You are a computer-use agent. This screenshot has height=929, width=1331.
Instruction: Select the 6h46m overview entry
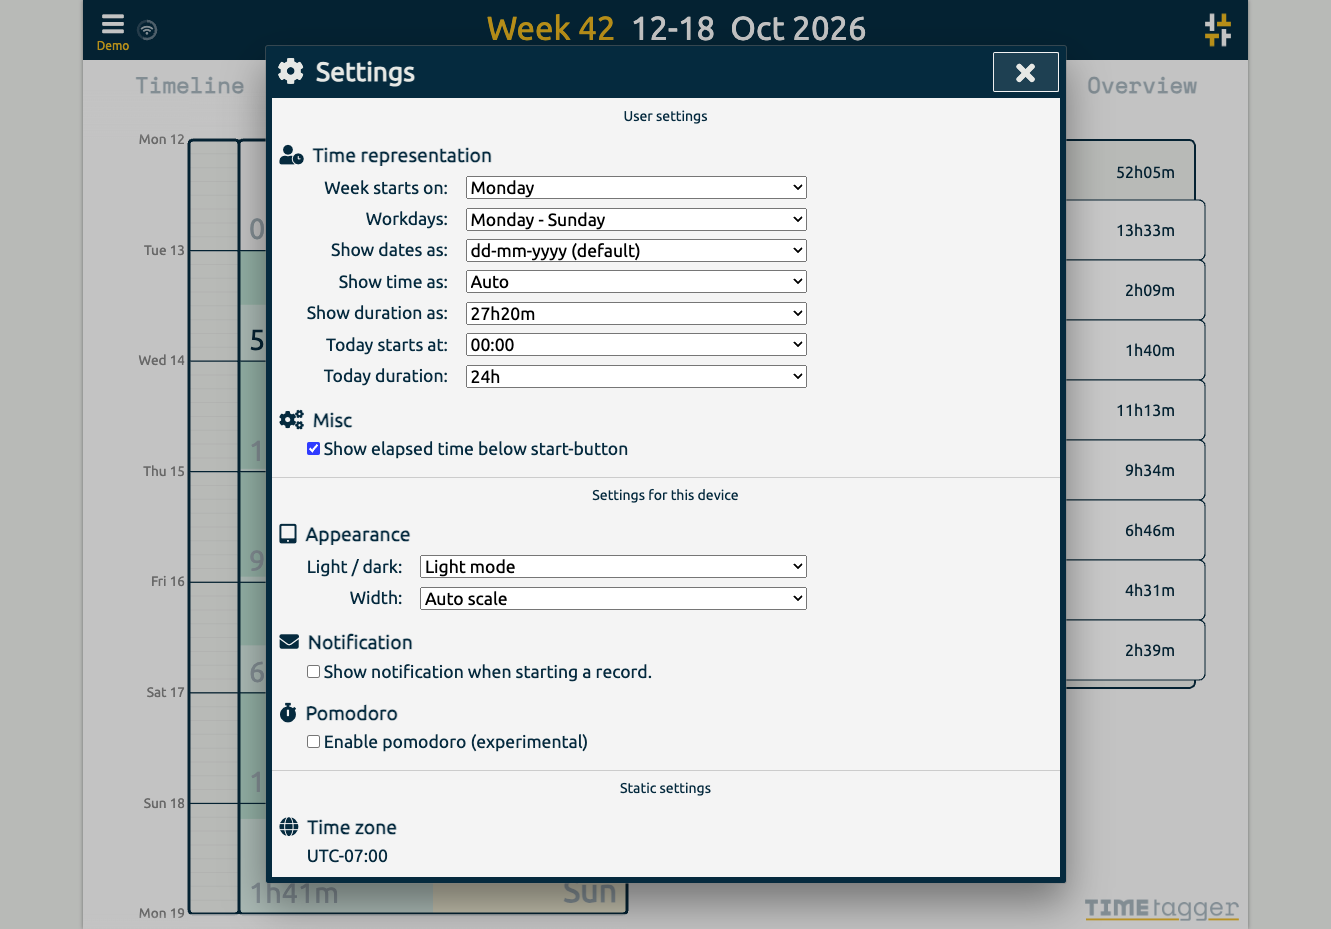click(x=1135, y=530)
